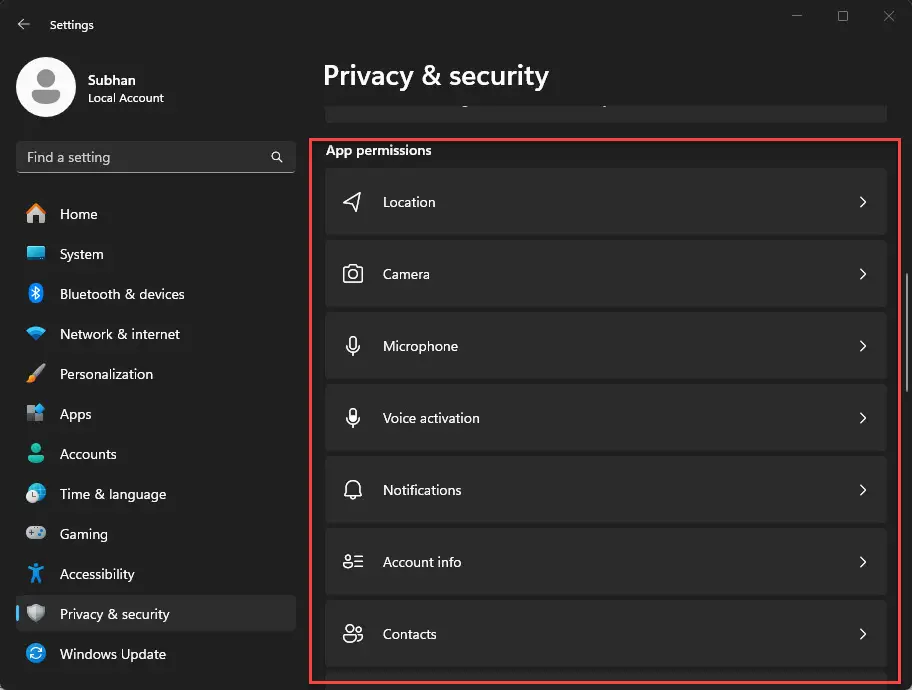The height and width of the screenshot is (690, 912).
Task: Click the Location arrow icon
Action: click(352, 202)
